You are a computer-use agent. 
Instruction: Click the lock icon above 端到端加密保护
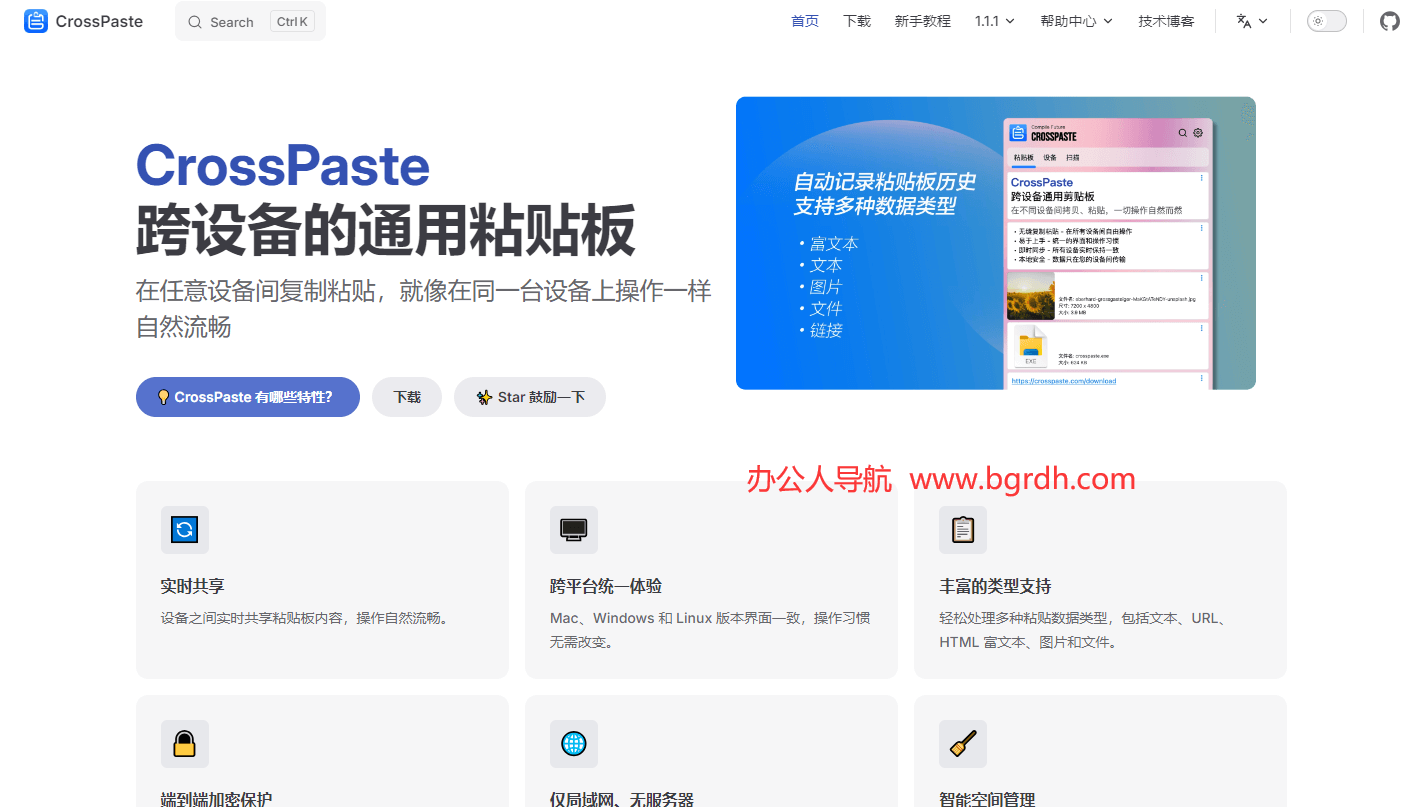[184, 744]
